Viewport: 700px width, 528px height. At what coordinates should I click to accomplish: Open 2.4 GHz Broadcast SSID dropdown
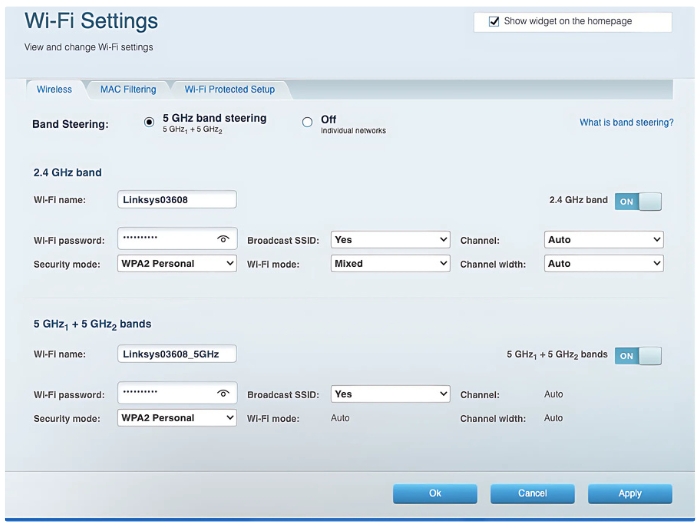tap(391, 240)
